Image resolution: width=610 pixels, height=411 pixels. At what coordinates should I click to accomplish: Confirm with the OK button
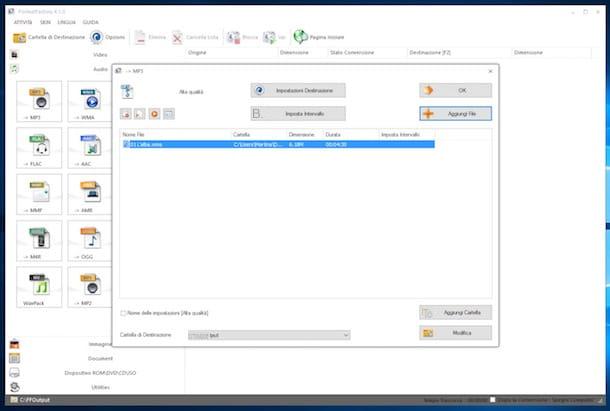(455, 90)
